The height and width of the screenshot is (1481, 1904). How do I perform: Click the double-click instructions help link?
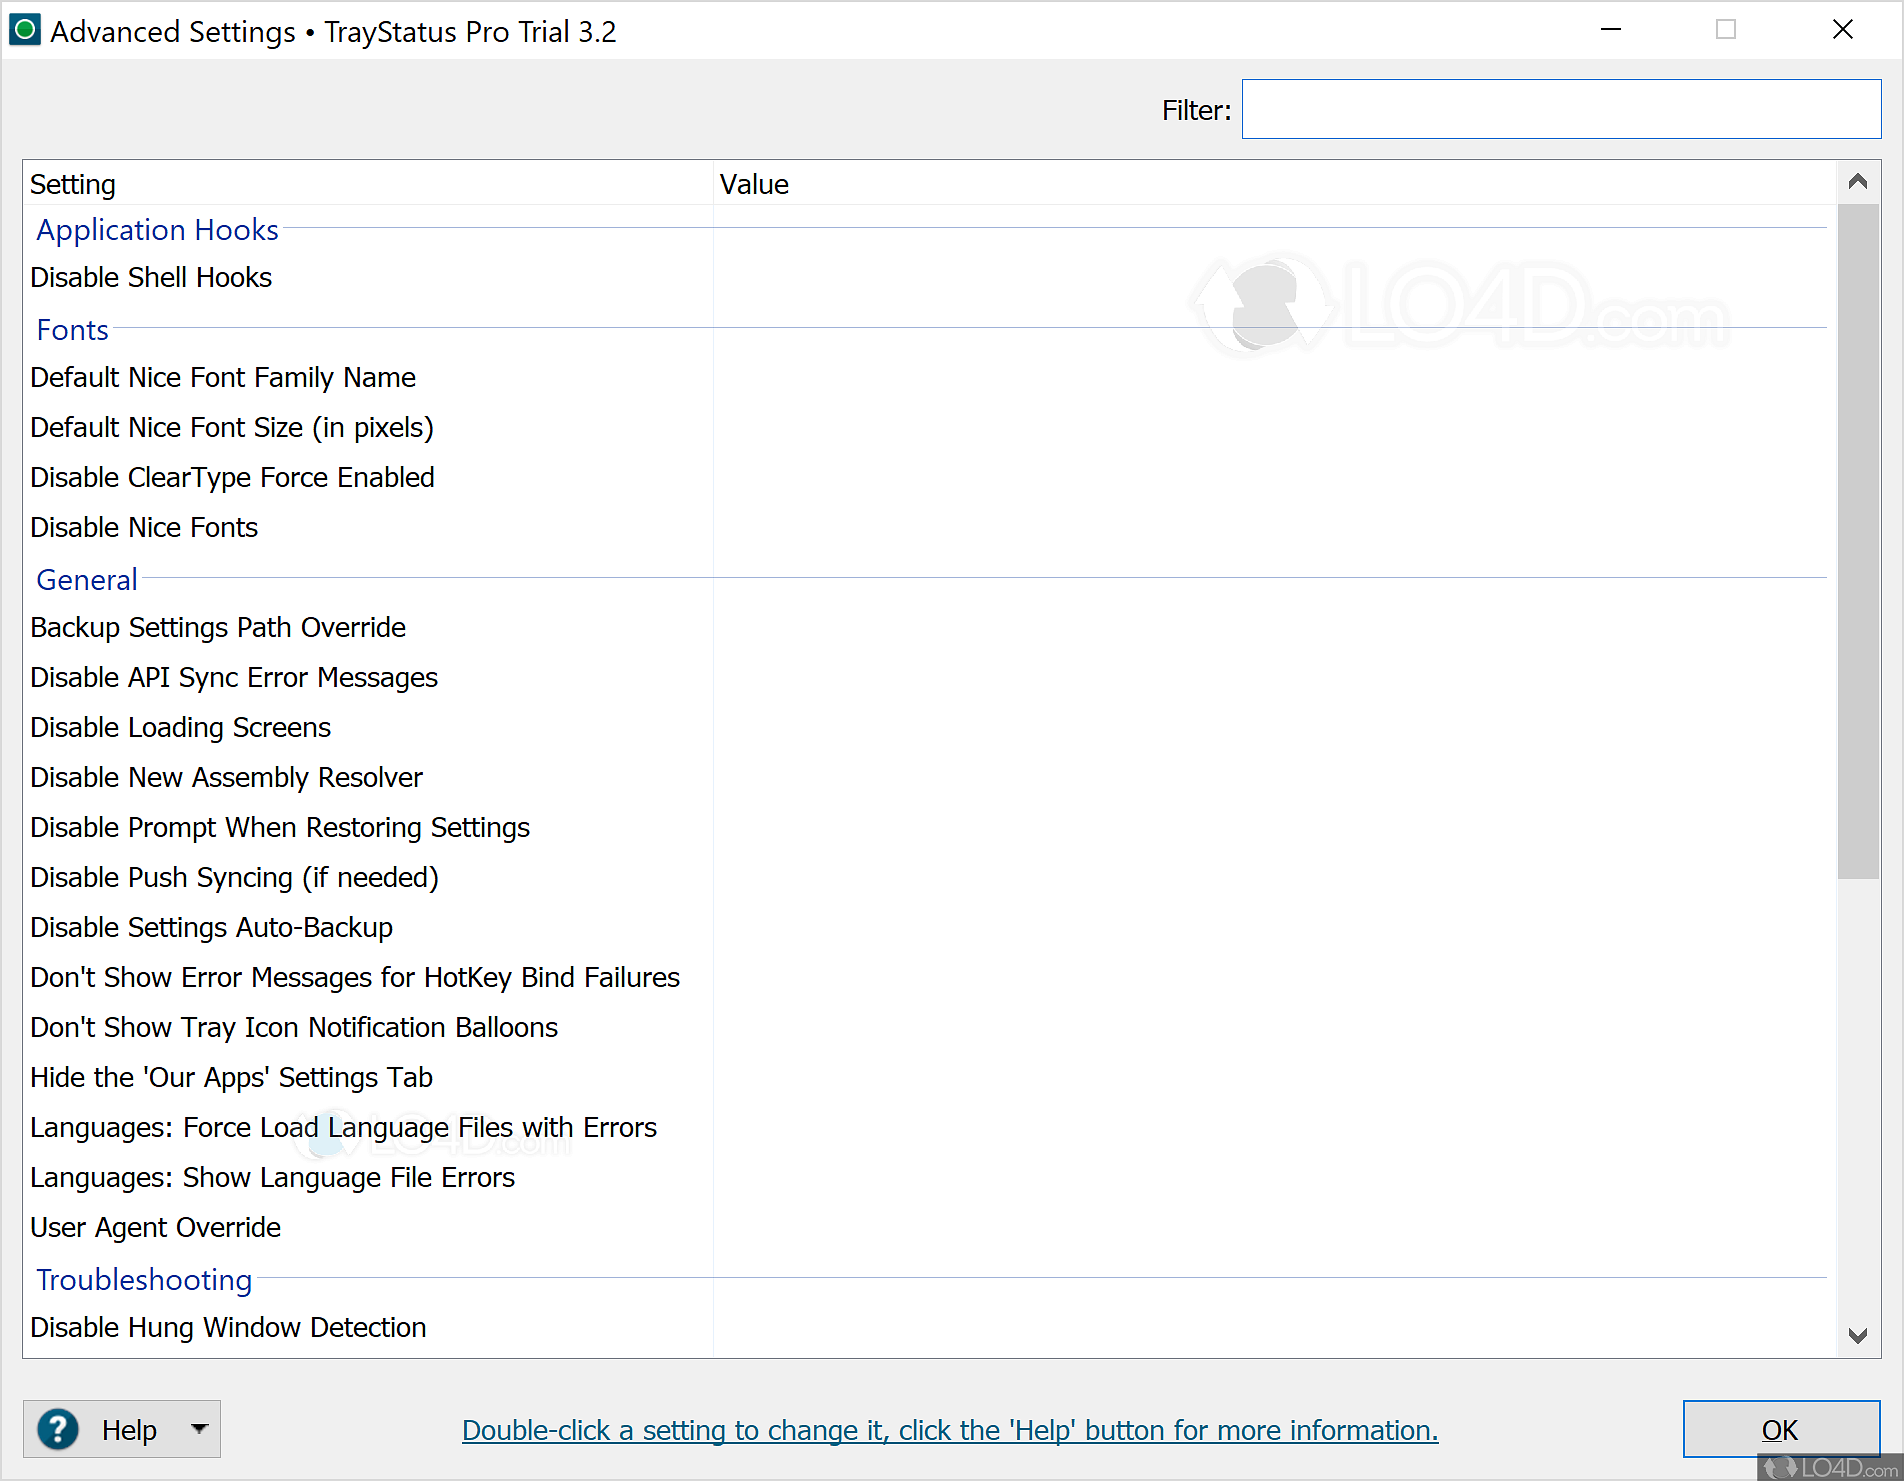pos(949,1430)
